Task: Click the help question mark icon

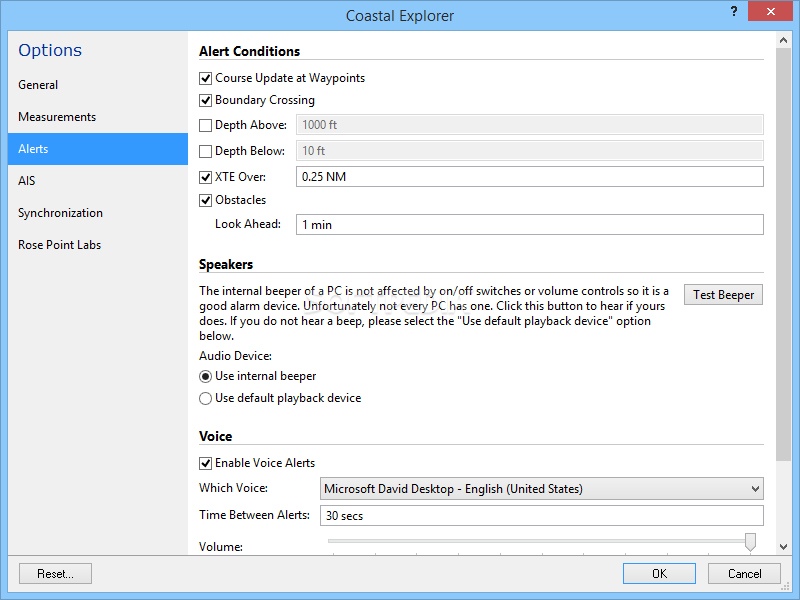Action: pos(734,11)
